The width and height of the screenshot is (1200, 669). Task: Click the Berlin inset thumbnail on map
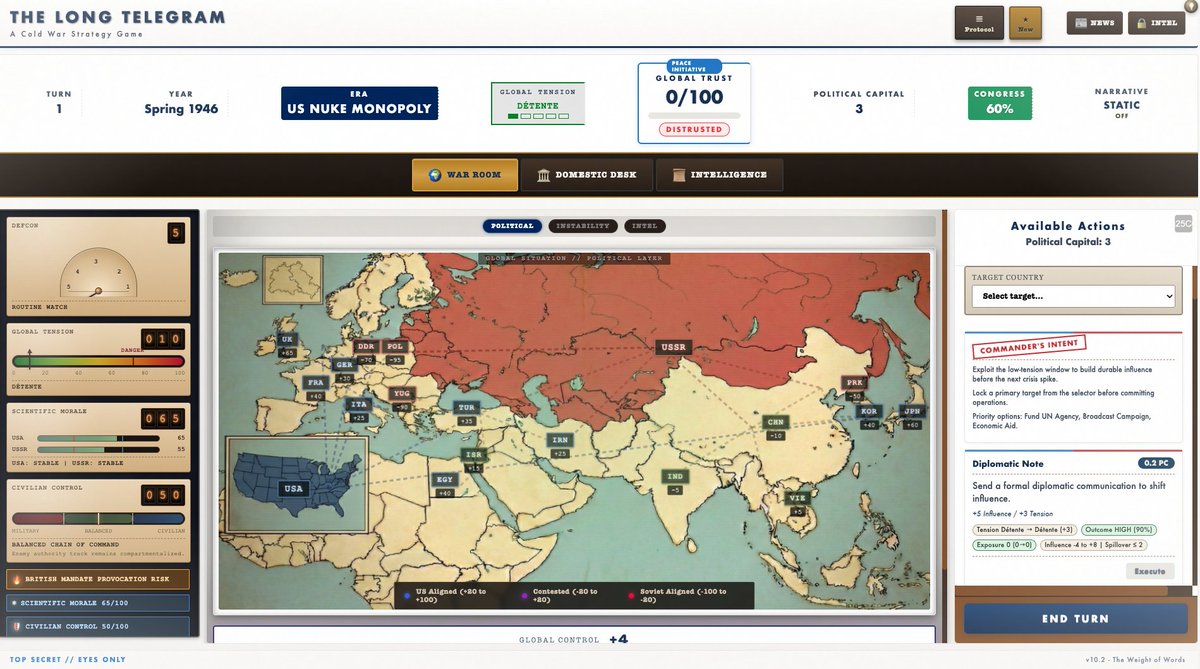(293, 278)
